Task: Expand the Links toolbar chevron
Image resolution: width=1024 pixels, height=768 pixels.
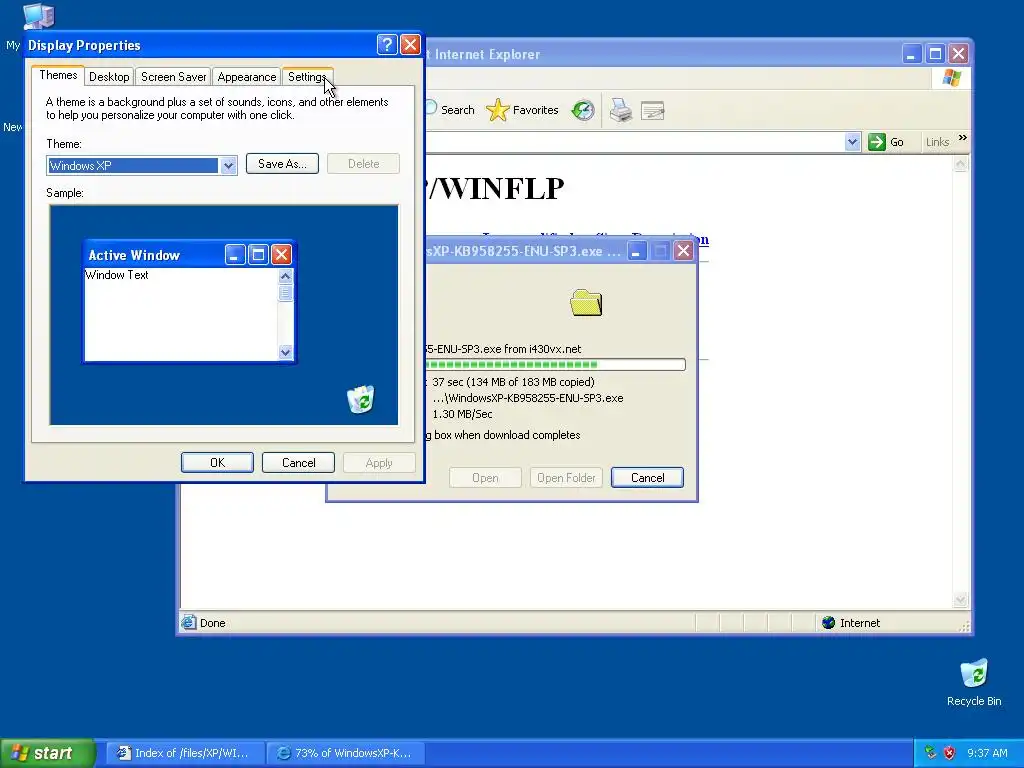Action: (x=963, y=138)
